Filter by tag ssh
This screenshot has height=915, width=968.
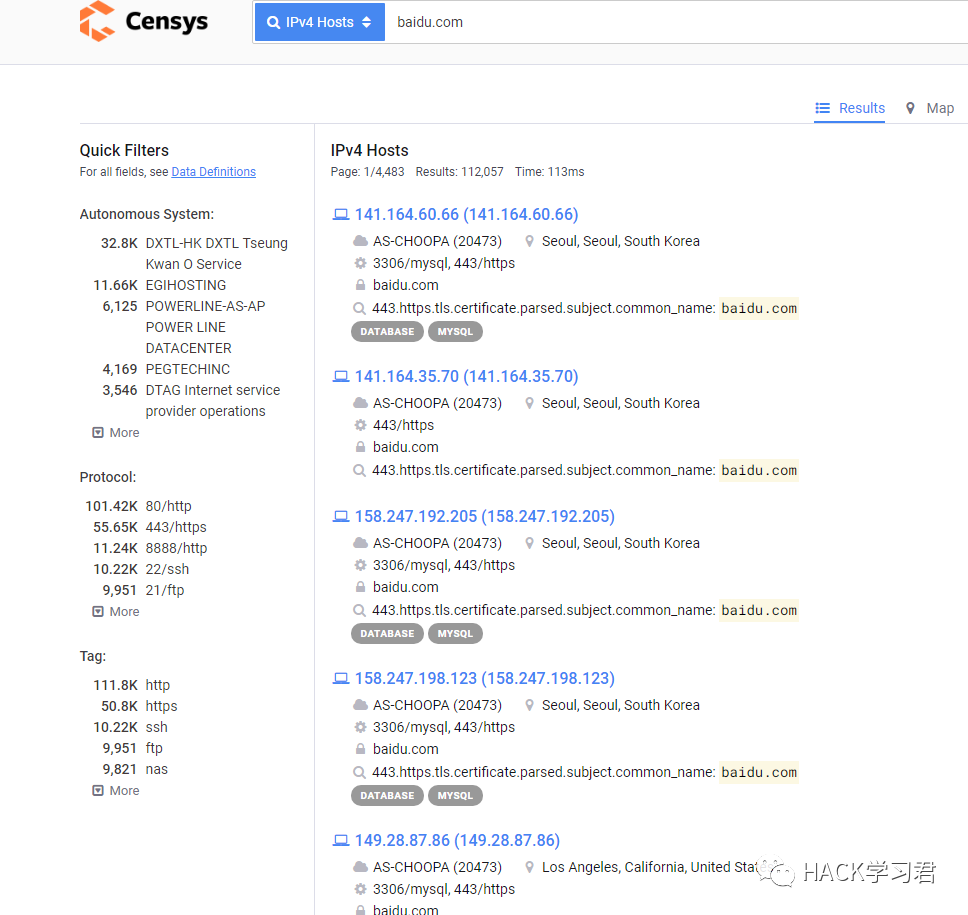pyautogui.click(x=156, y=727)
